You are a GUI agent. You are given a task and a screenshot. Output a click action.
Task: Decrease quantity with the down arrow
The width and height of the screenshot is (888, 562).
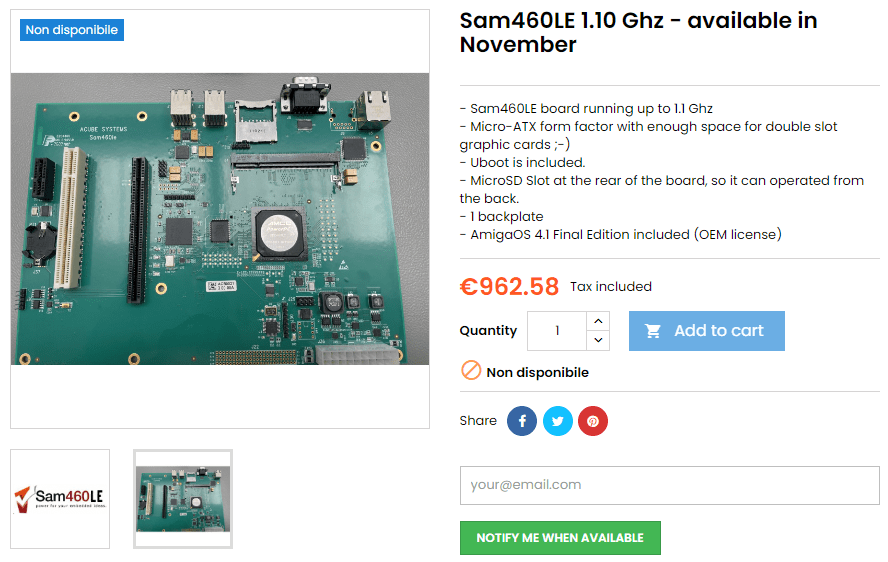pyautogui.click(x=598, y=340)
